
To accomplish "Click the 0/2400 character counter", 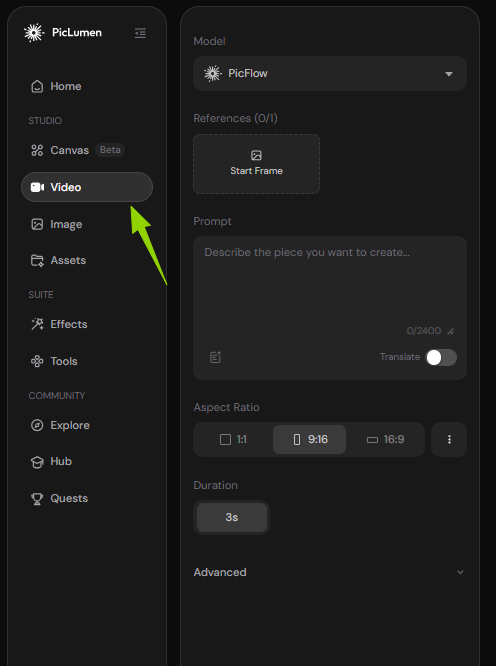I will [x=424, y=331].
